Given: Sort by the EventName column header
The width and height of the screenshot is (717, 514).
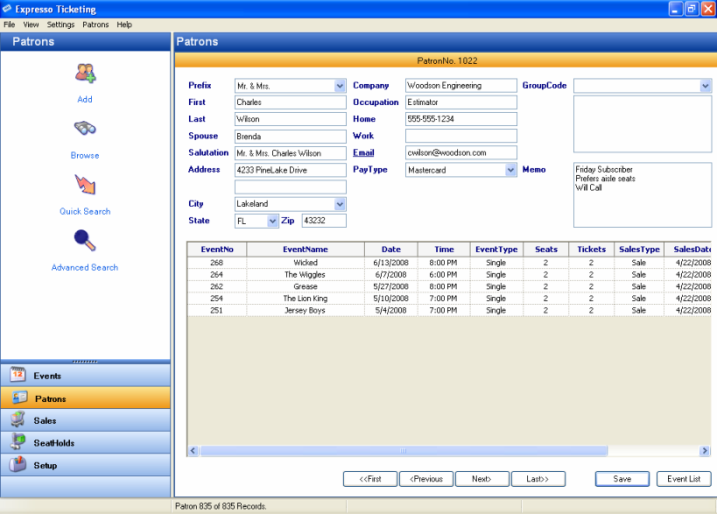Looking at the screenshot, I should coord(305,249).
